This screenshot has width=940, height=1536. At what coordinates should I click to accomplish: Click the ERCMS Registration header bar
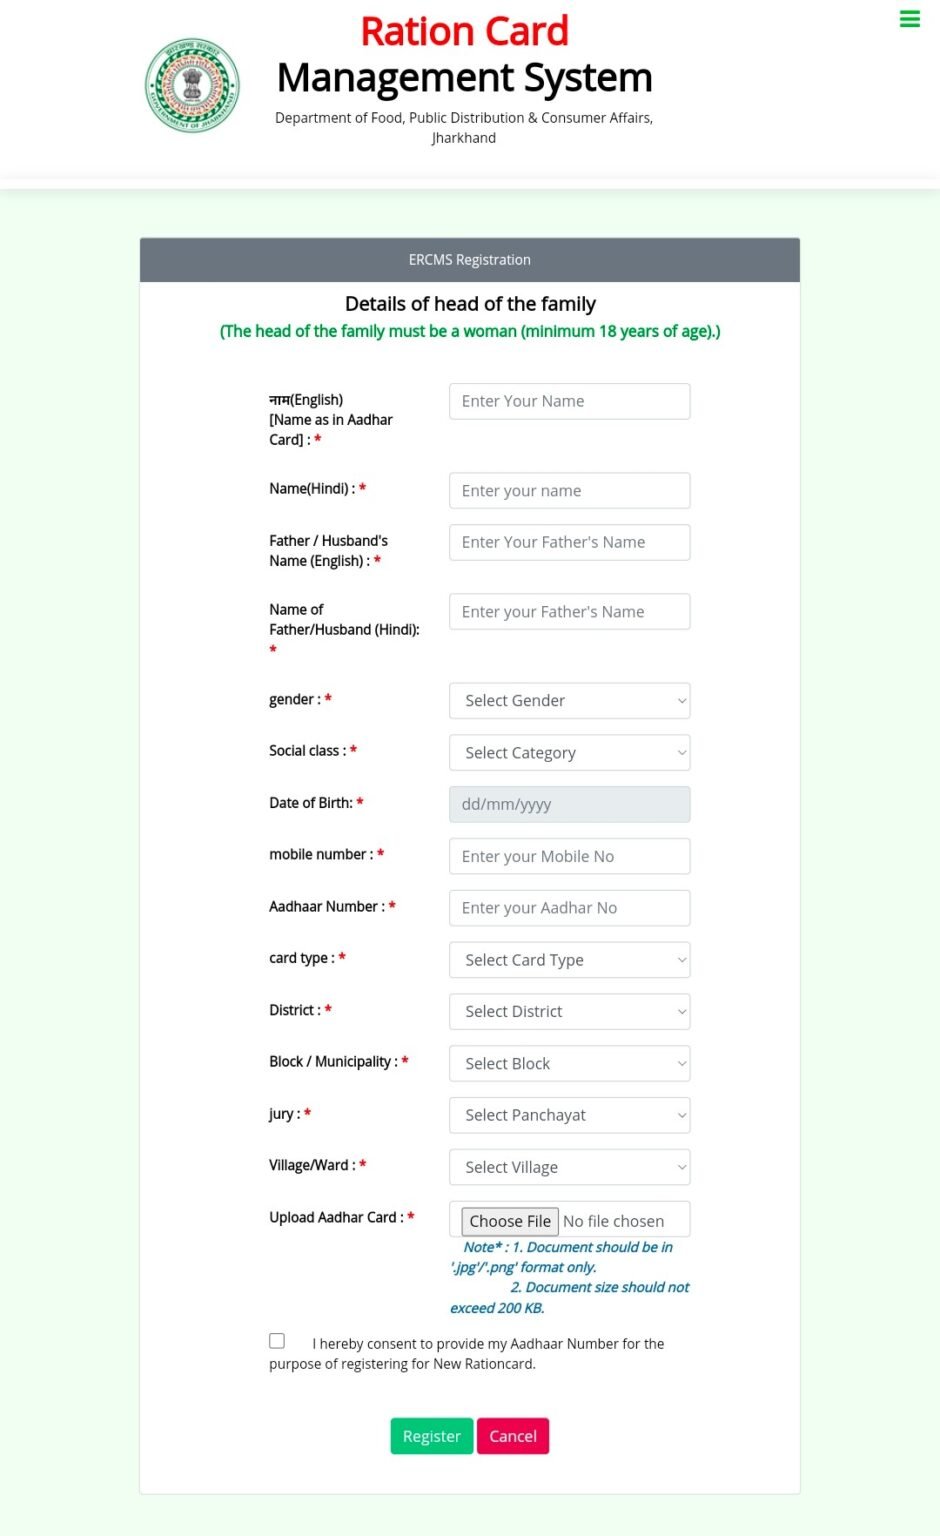(x=469, y=259)
